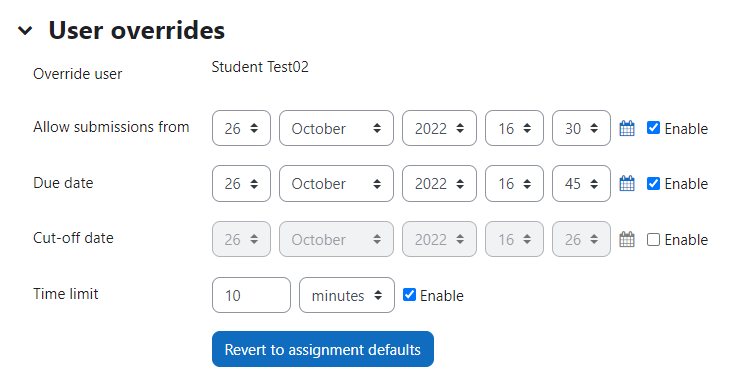This screenshot has width=741, height=378.
Task: Open calendar picker for Due date
Action: pyautogui.click(x=627, y=183)
